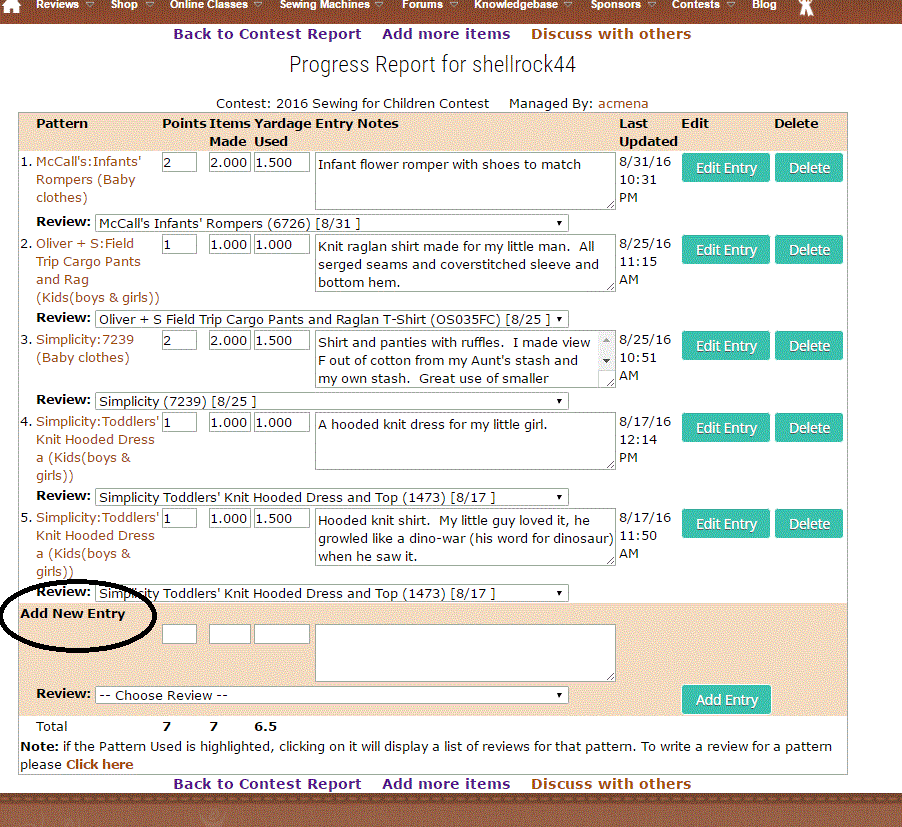Open the Shop menu
902x827 pixels.
(124, 5)
